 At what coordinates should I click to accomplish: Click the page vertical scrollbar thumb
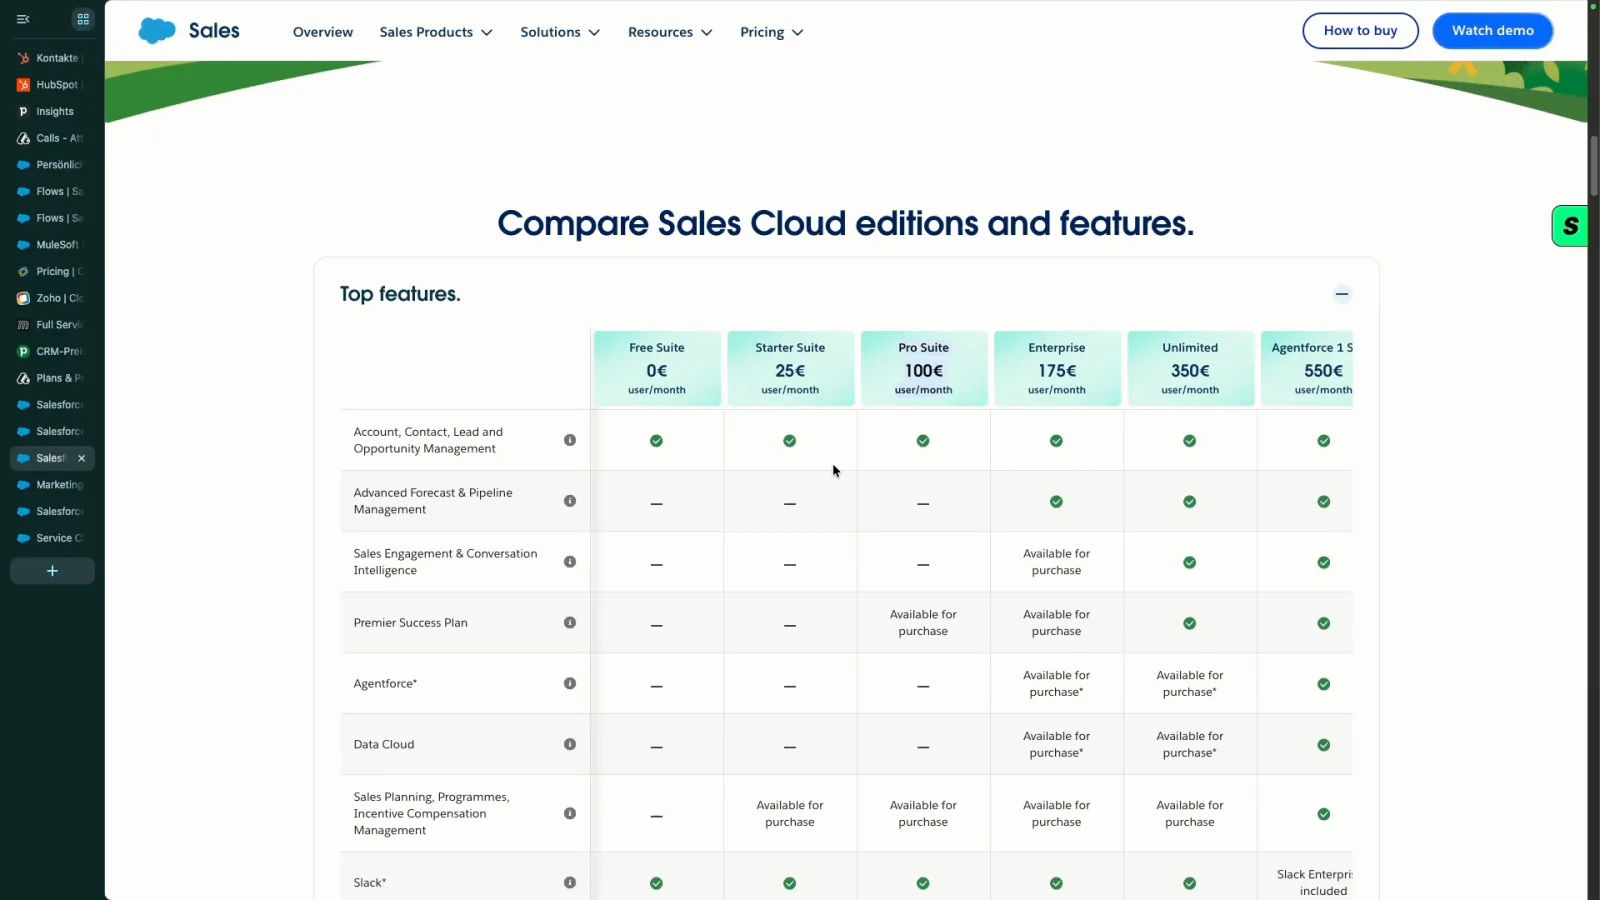point(1593,166)
